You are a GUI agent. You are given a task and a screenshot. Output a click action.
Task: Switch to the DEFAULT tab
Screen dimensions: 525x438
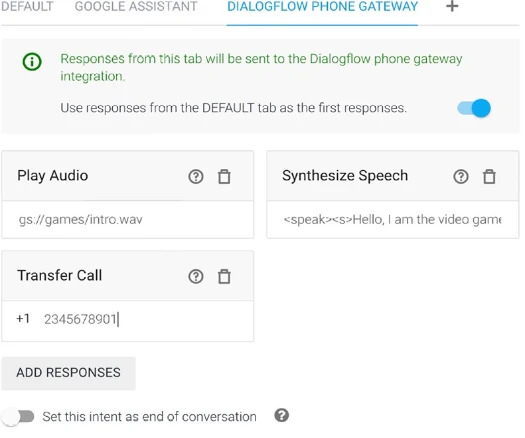pos(27,7)
